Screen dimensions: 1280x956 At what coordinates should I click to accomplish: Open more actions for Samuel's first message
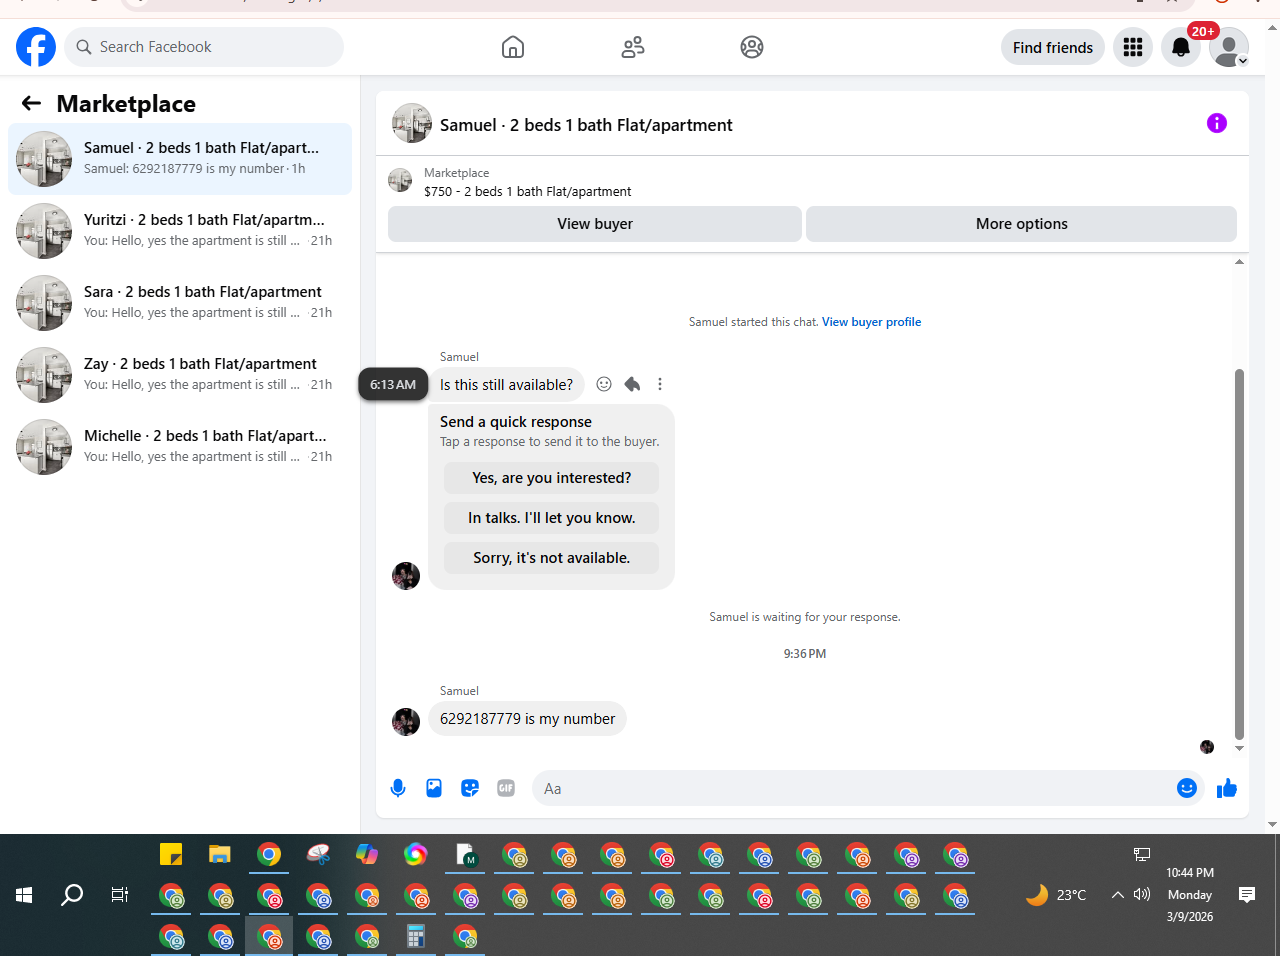[x=660, y=384]
